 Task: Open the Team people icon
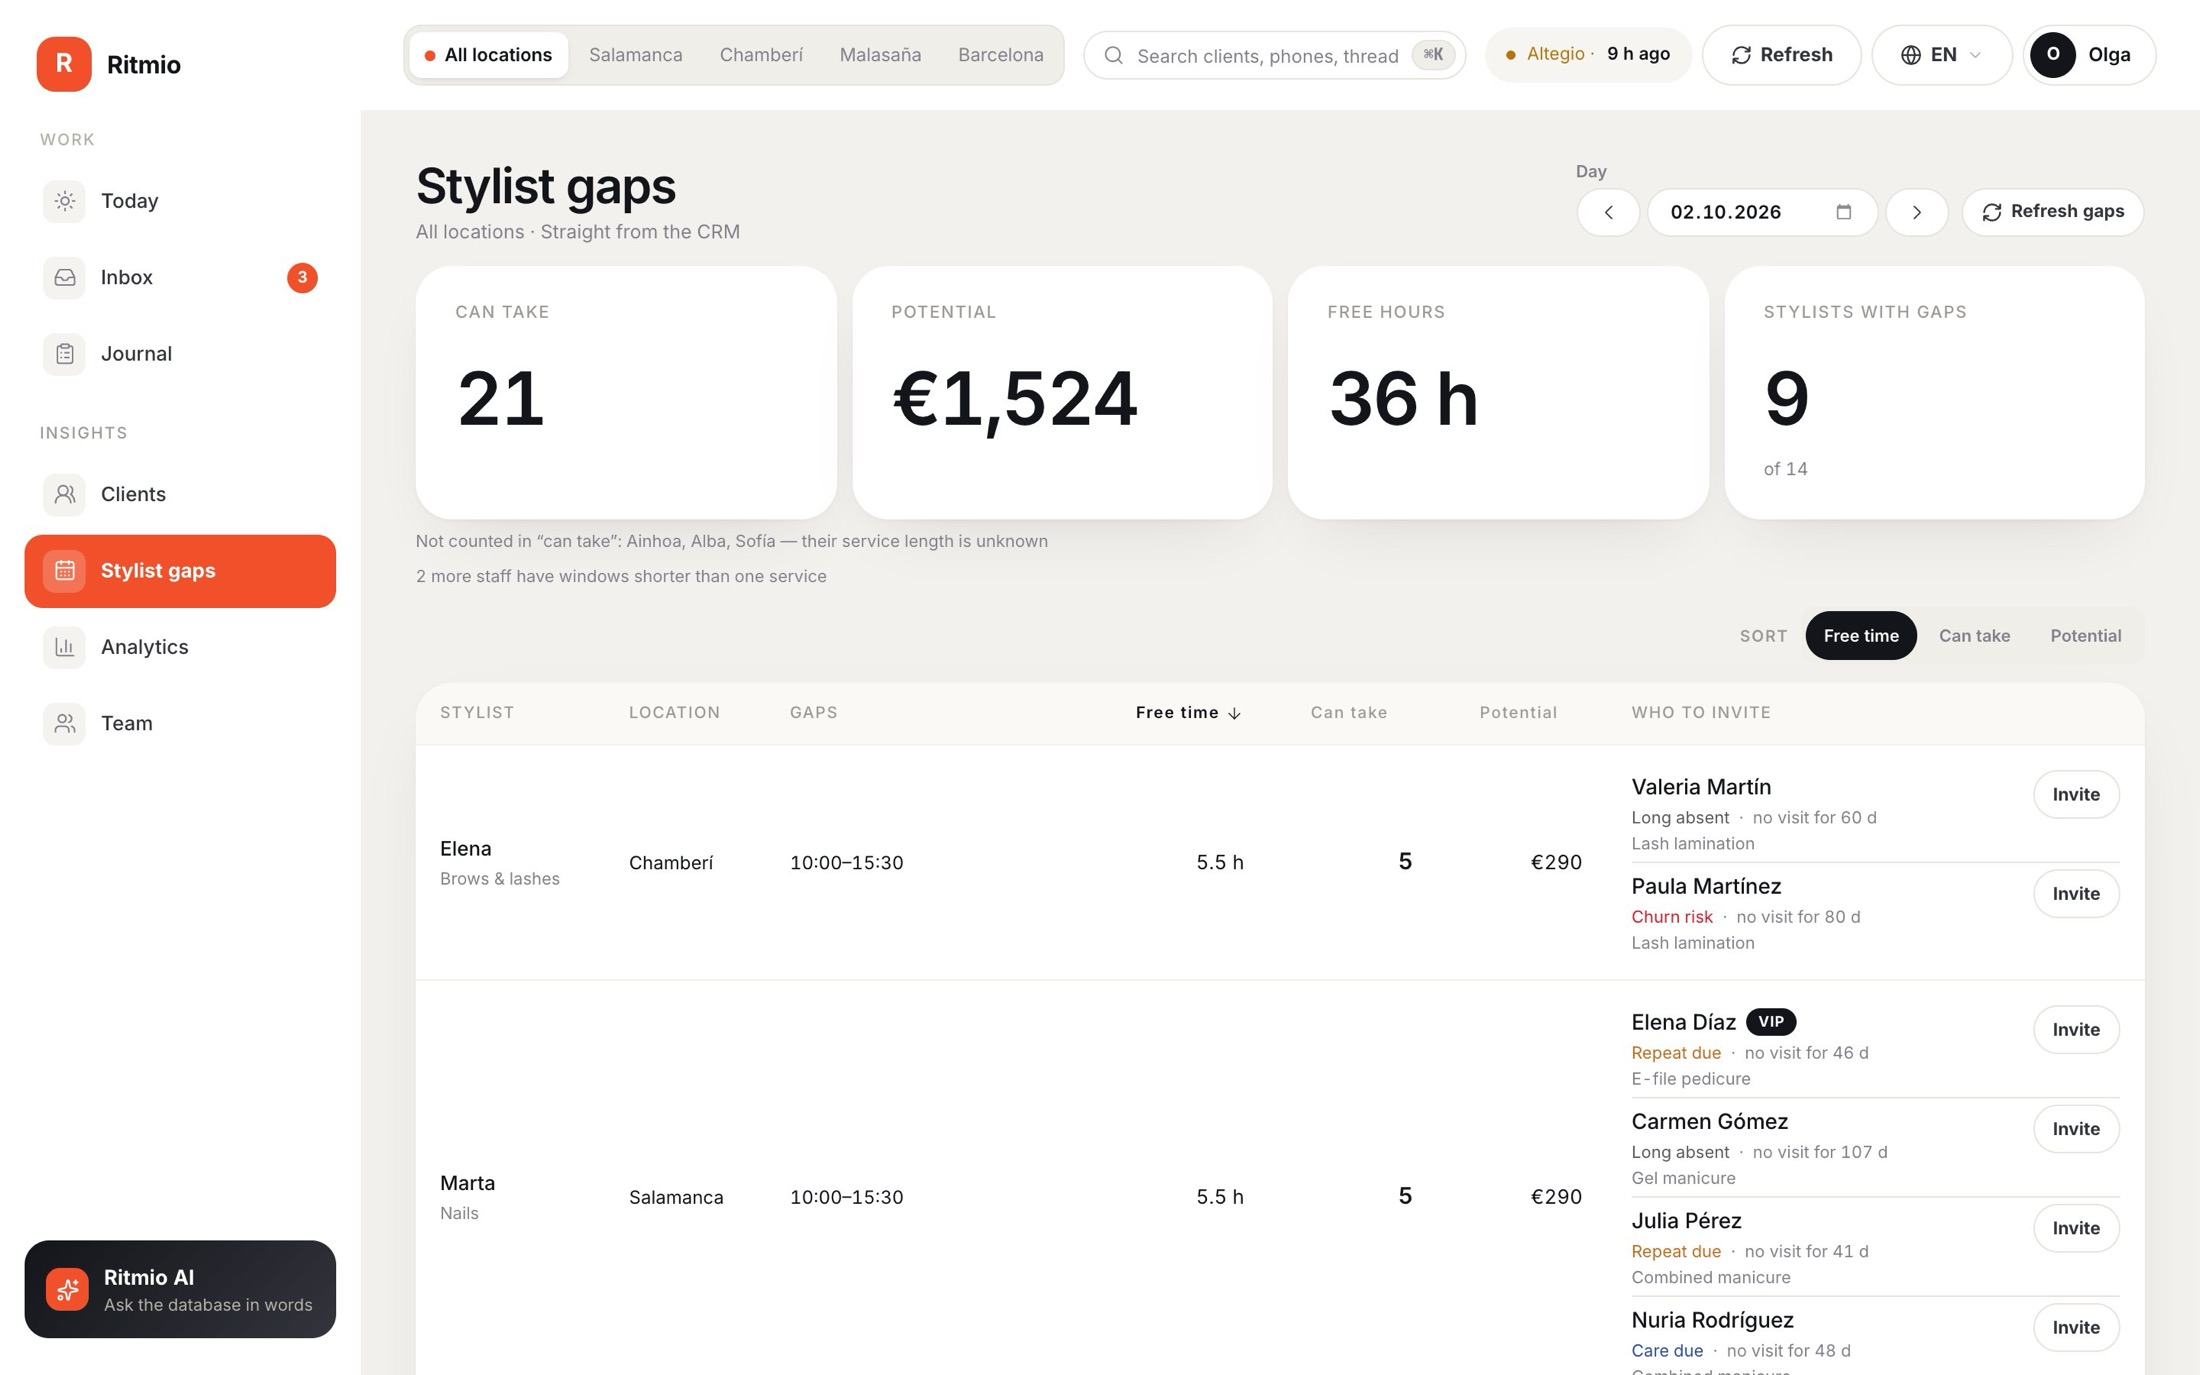(x=65, y=723)
